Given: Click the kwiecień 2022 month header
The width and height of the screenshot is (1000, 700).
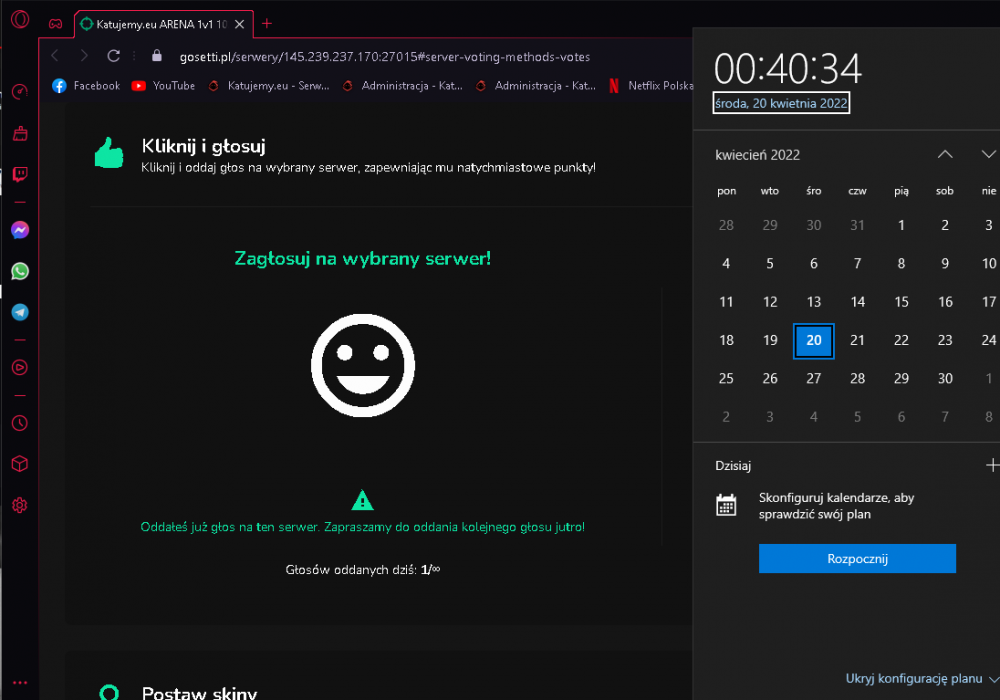Looking at the screenshot, I should click(x=758, y=155).
